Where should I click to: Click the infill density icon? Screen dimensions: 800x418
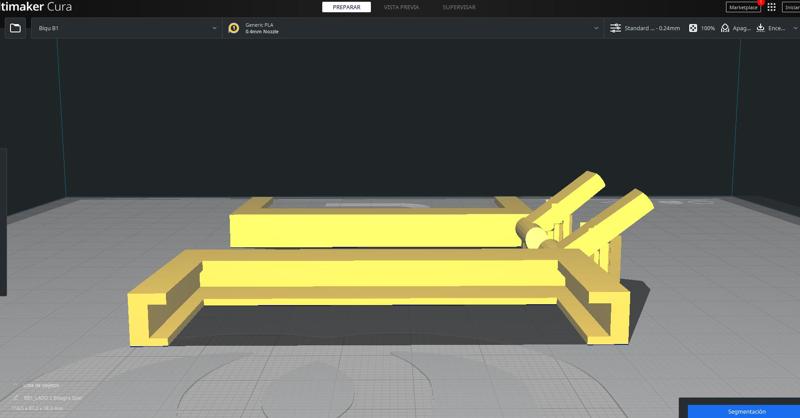[x=693, y=28]
